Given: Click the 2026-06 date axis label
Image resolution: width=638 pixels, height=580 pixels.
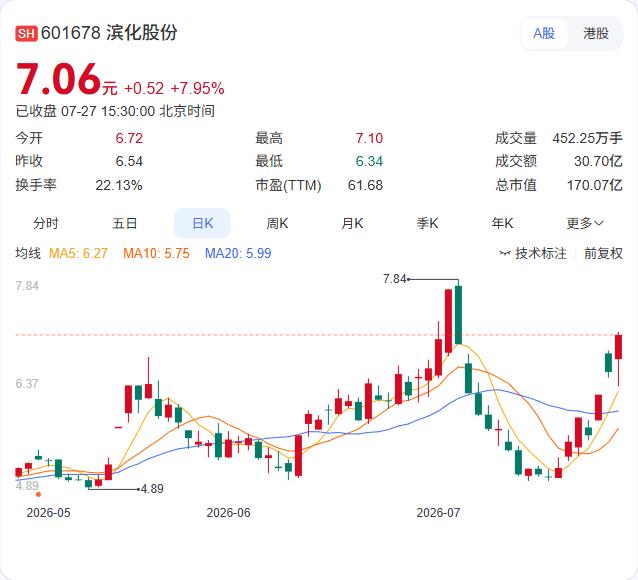Looking at the screenshot, I should click(x=228, y=512).
